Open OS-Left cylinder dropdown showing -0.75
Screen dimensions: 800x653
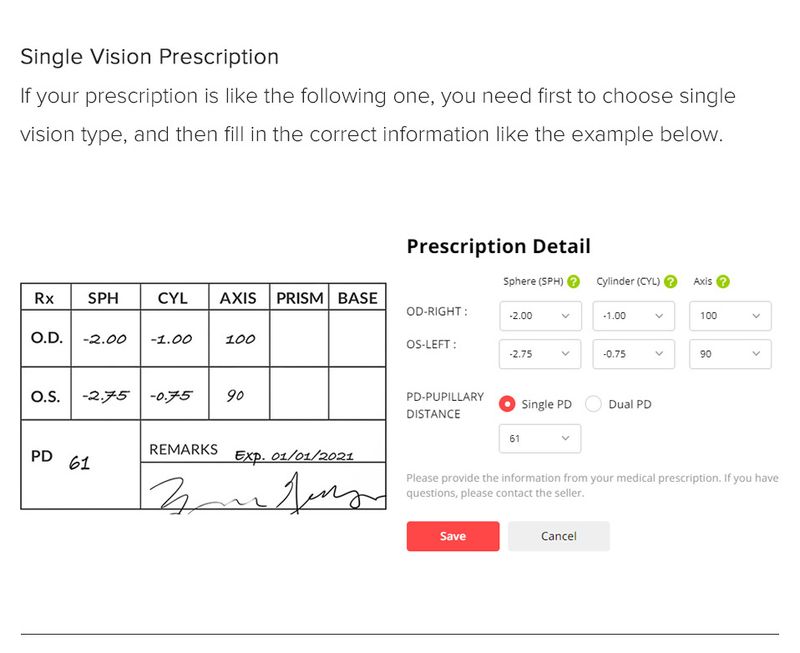(x=633, y=354)
